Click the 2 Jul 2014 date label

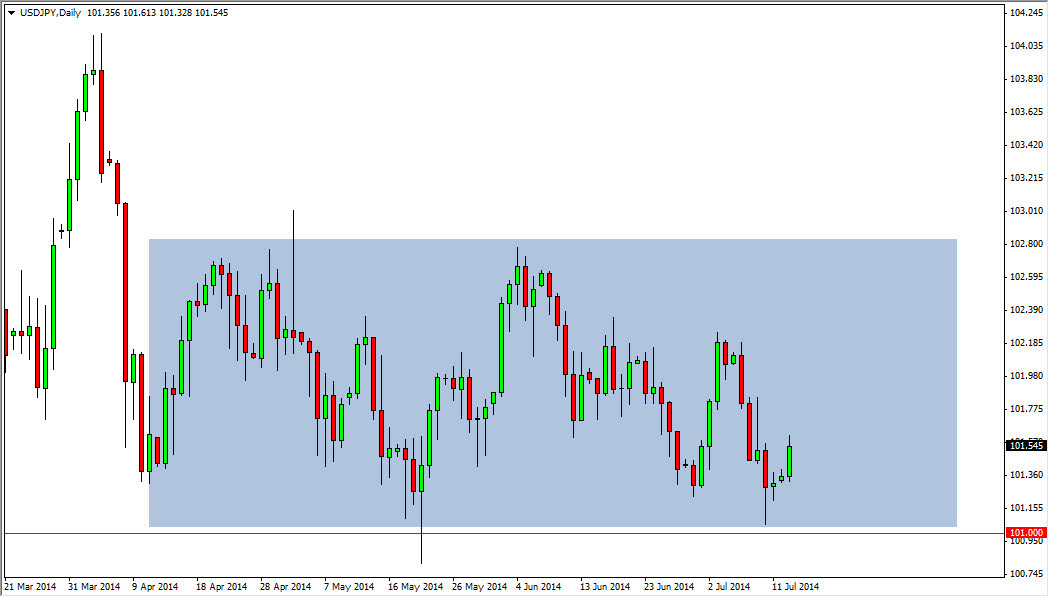coord(729,586)
